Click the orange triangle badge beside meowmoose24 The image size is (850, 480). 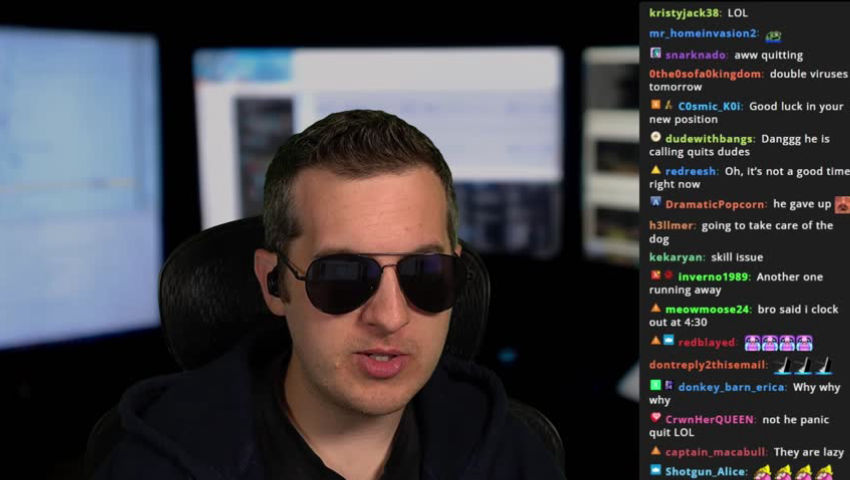pos(655,308)
